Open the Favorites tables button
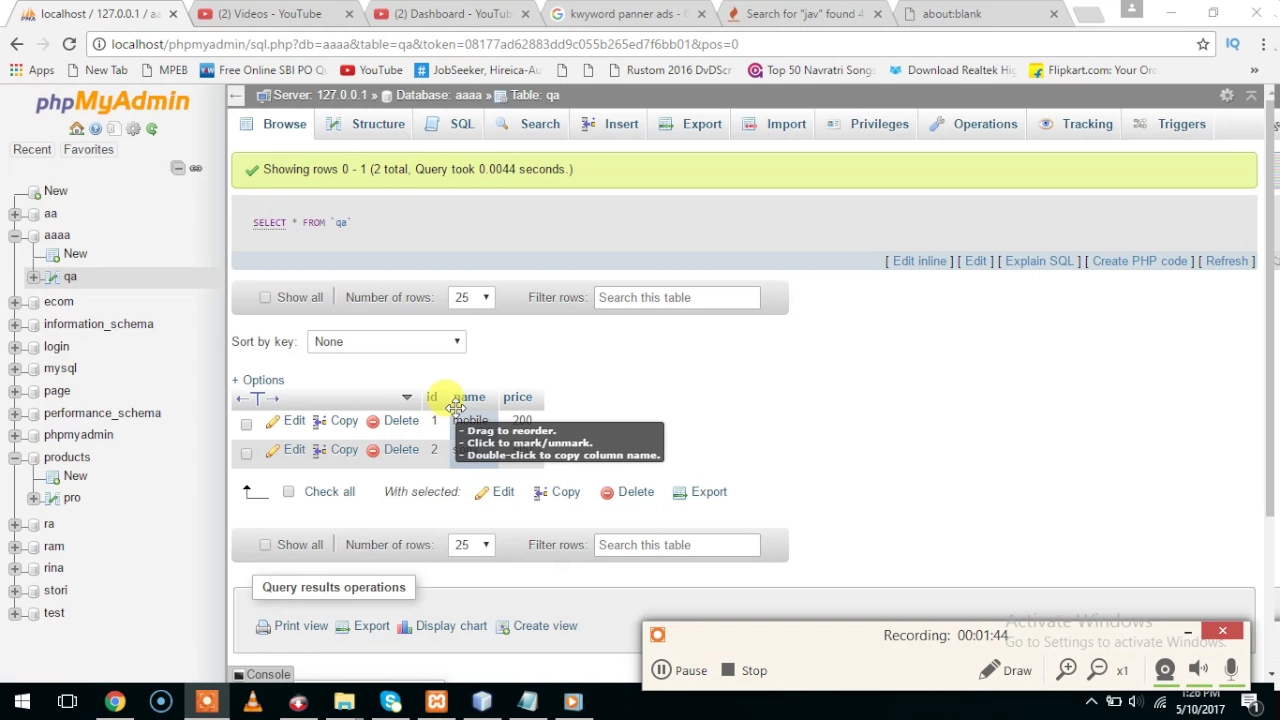Viewport: 1280px width, 720px height. pos(88,150)
